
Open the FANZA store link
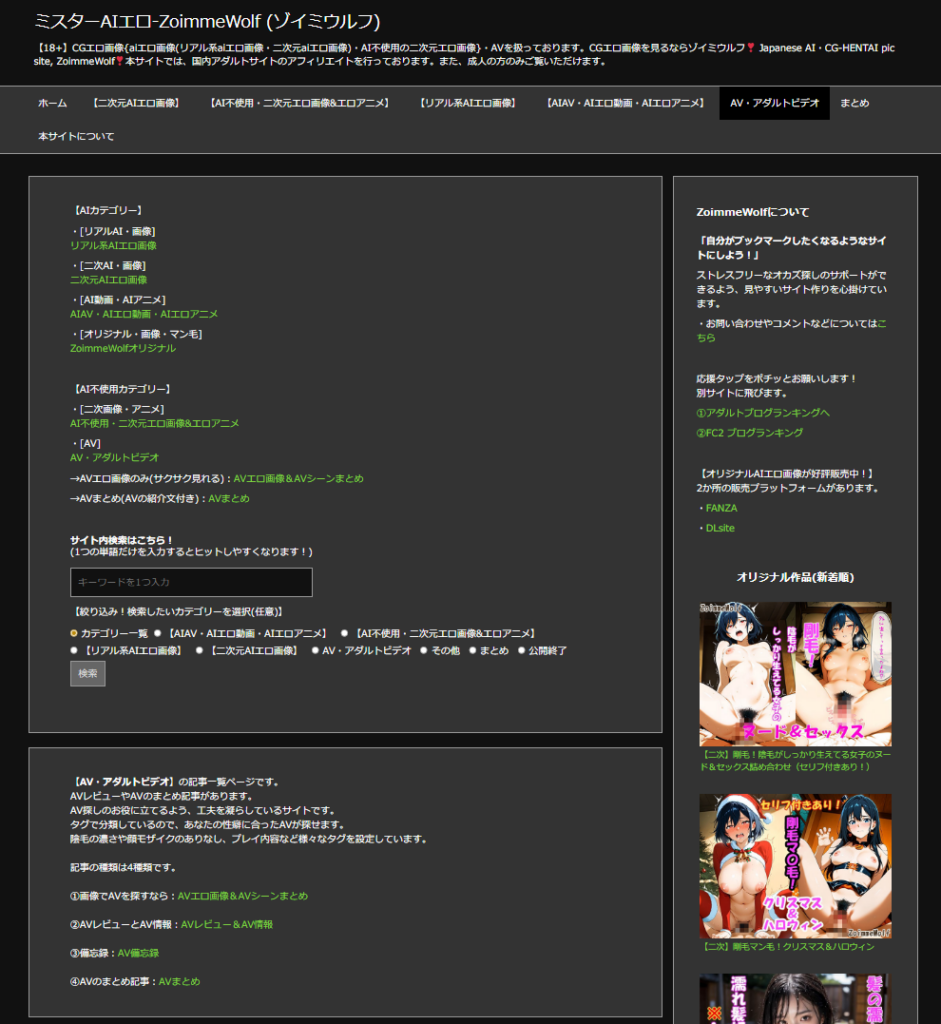click(720, 508)
